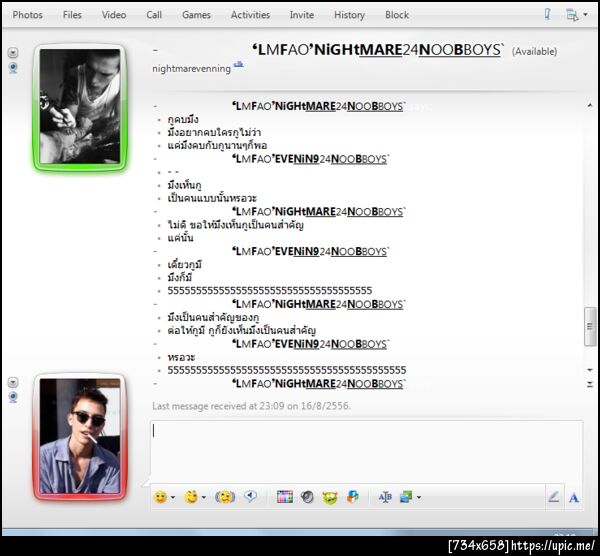600x556 pixels.
Task: Record a voice clip
Action: 251,497
